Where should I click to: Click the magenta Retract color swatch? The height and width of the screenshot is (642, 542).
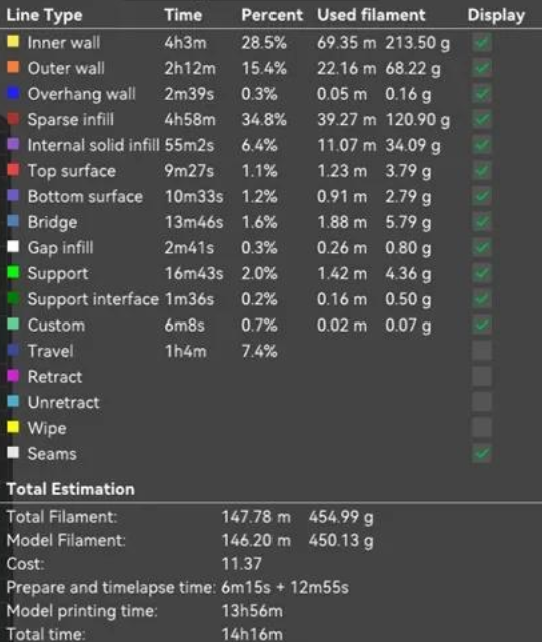point(13,375)
